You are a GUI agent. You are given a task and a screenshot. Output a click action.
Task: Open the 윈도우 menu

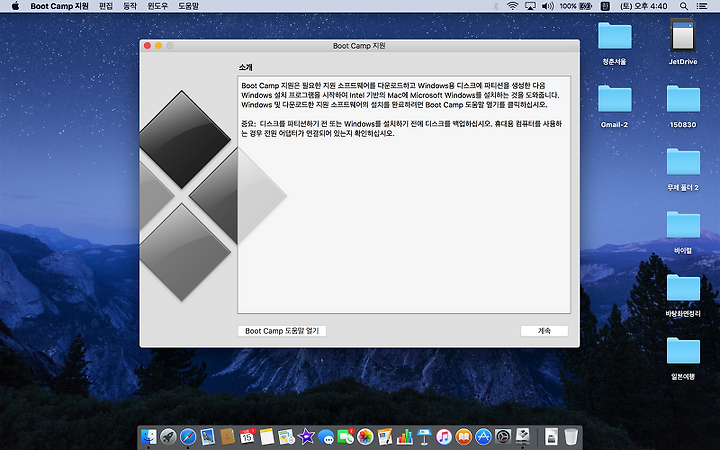[158, 6]
